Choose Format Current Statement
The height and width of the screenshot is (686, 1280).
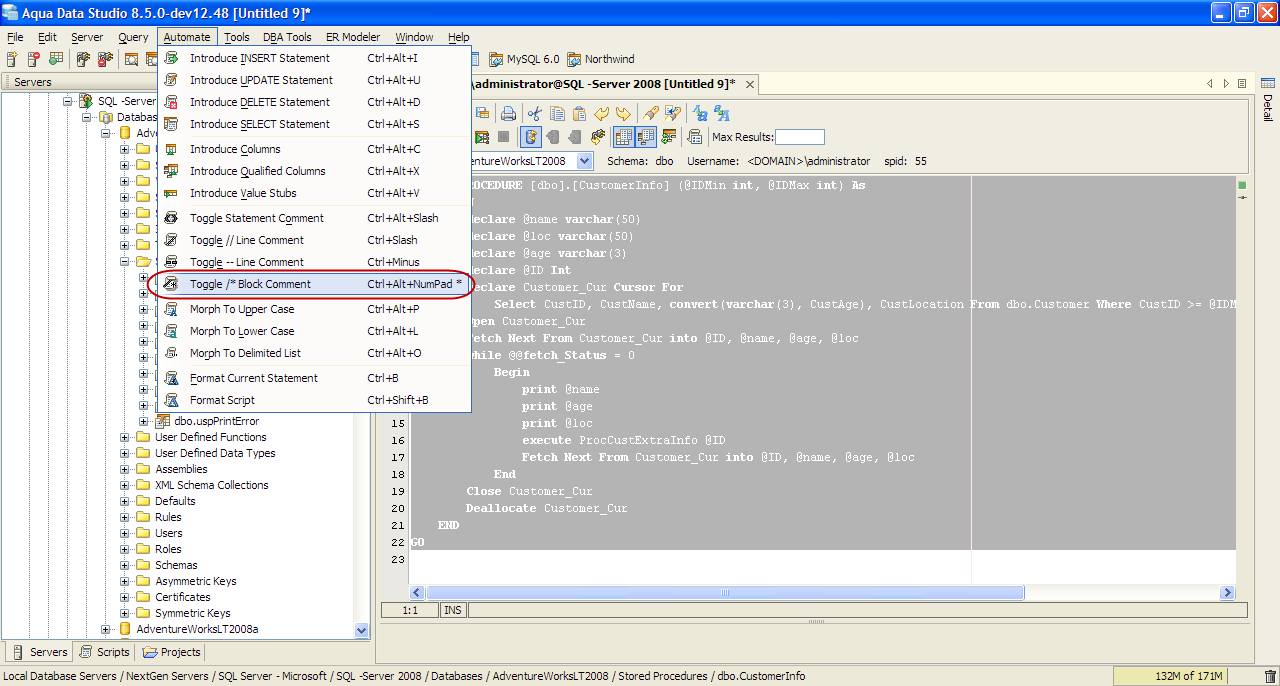pos(315,378)
